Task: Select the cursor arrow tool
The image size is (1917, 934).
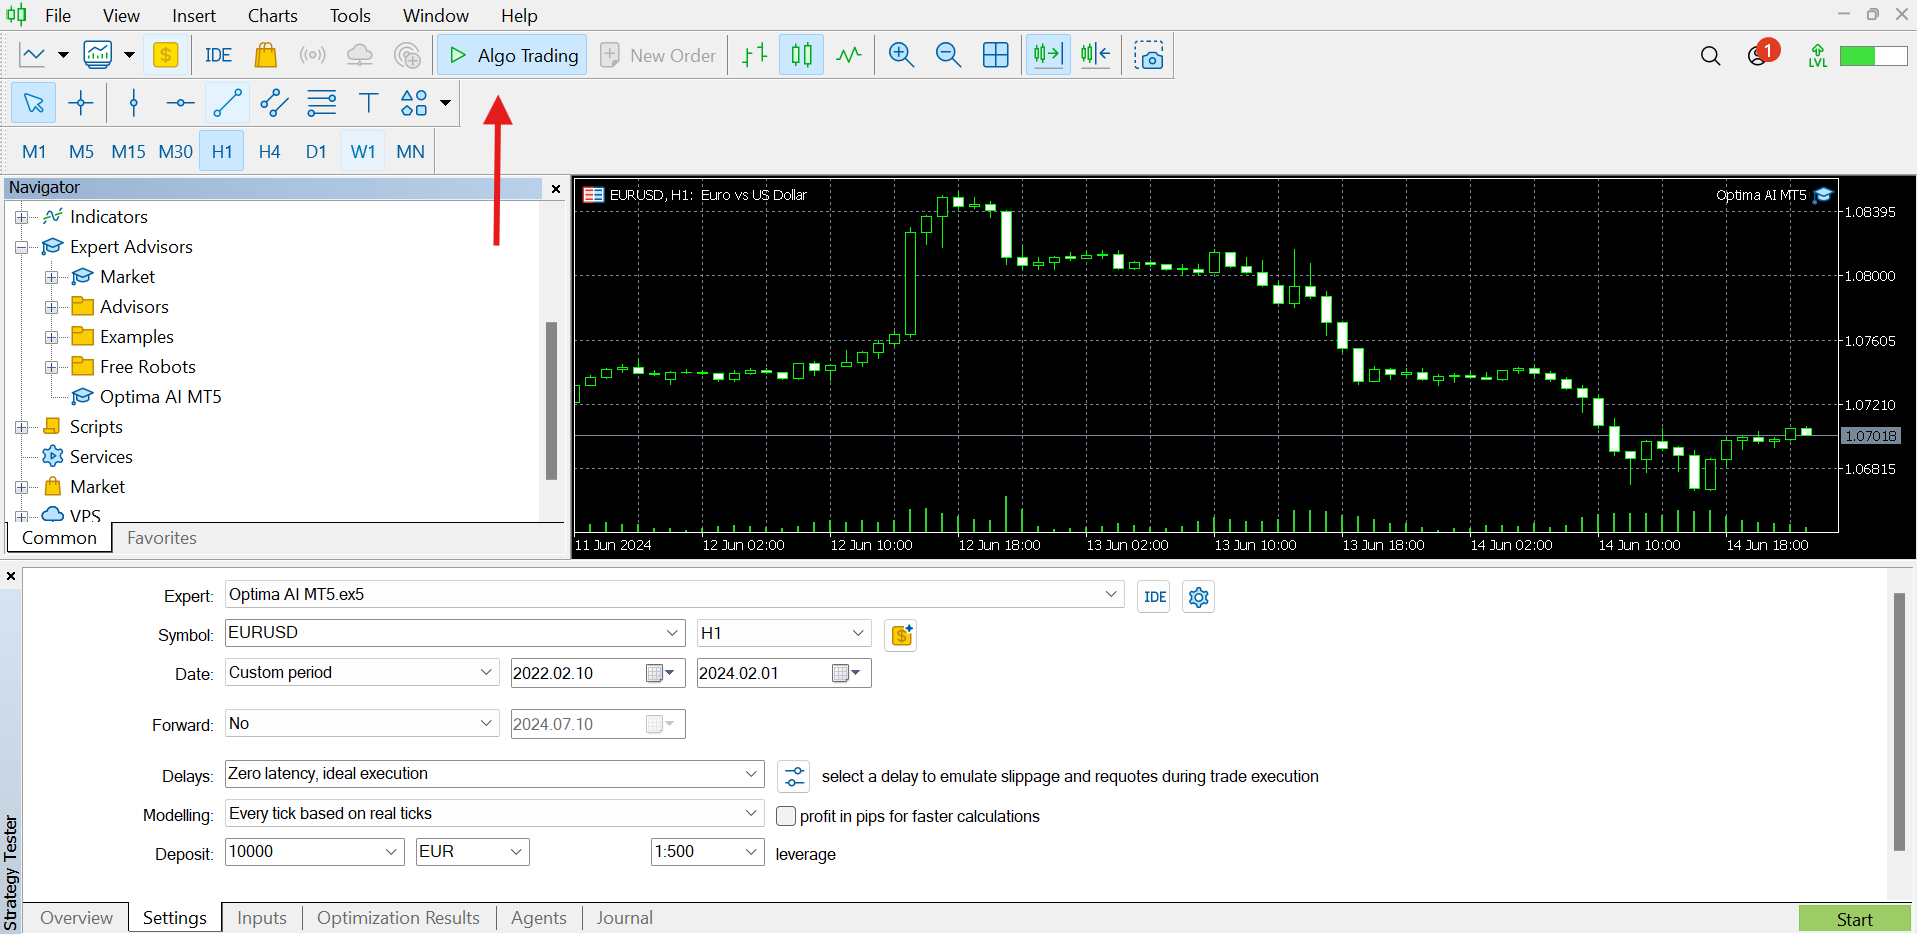Action: click(x=34, y=103)
